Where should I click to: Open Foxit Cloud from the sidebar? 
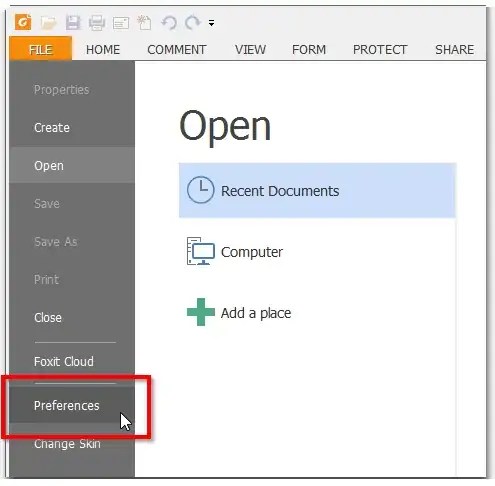click(x=72, y=362)
